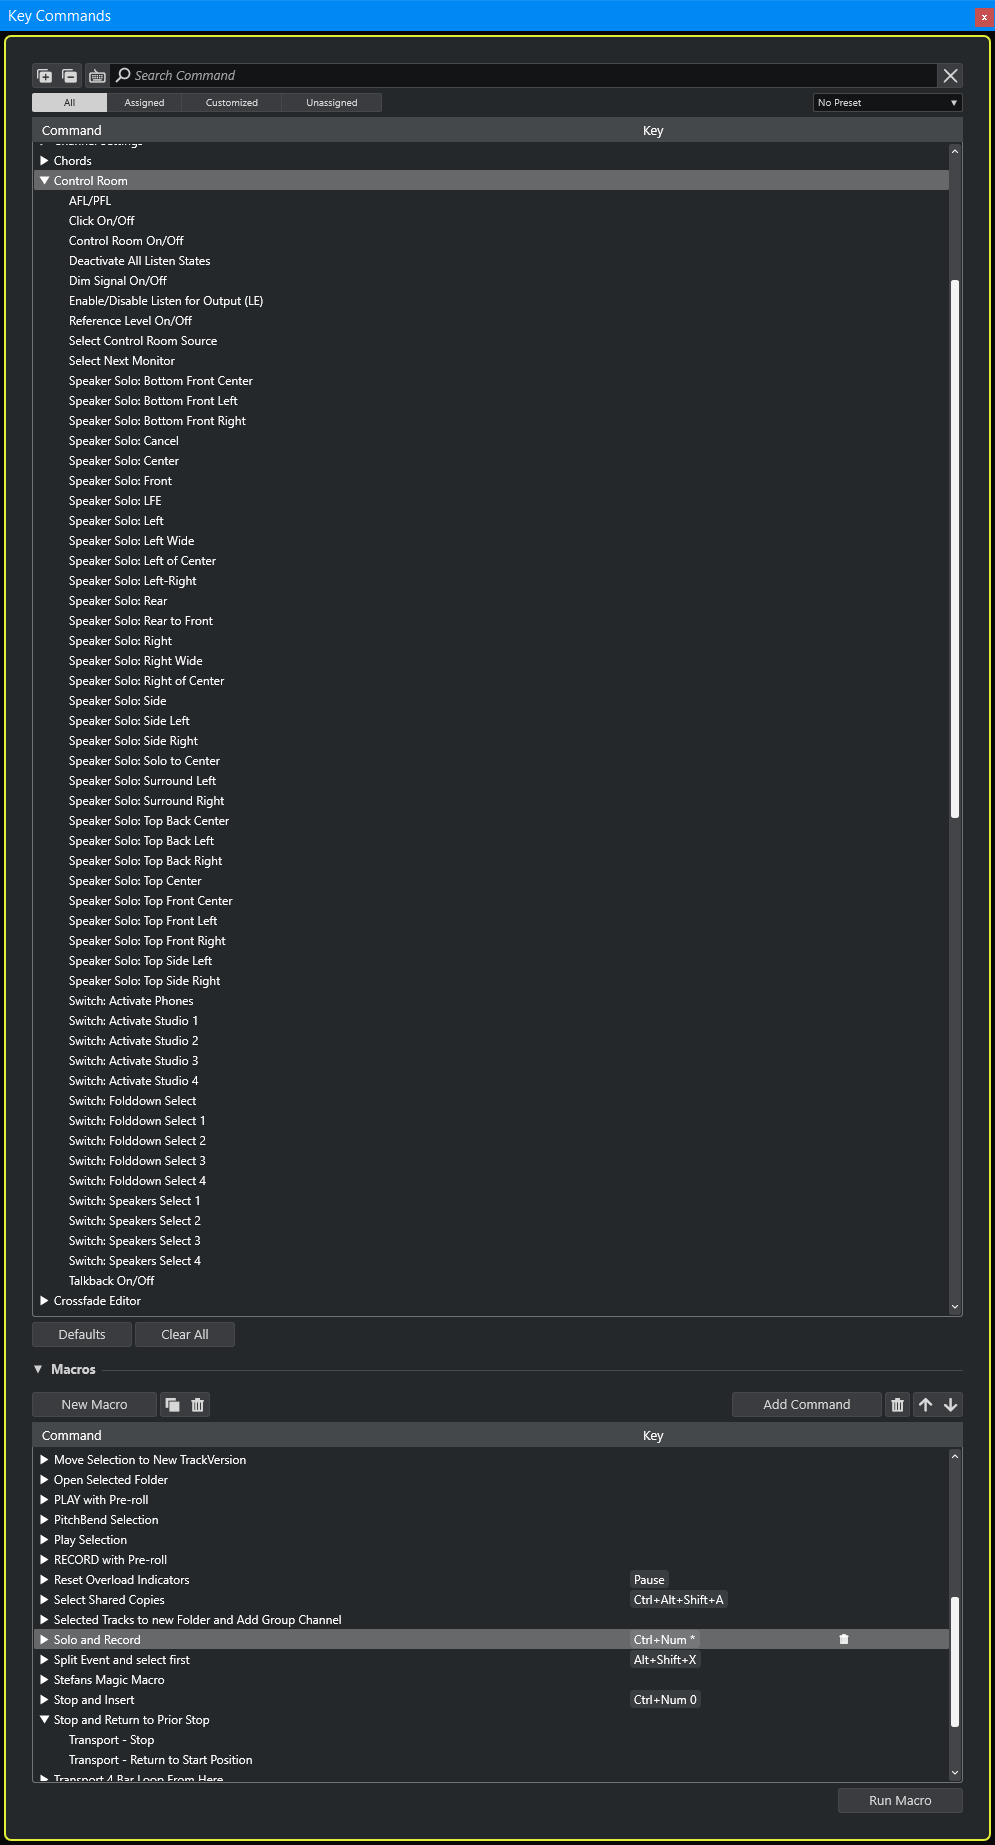Select the Talkback On/Off command
Image resolution: width=995 pixels, height=1845 pixels.
coord(112,1281)
